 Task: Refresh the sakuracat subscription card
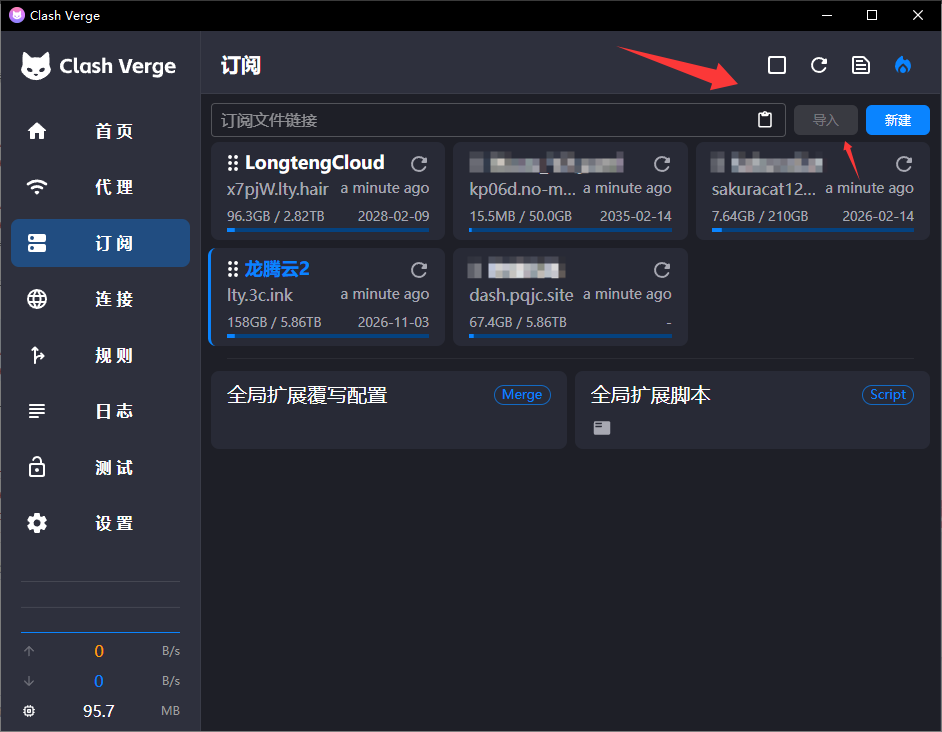pos(904,164)
